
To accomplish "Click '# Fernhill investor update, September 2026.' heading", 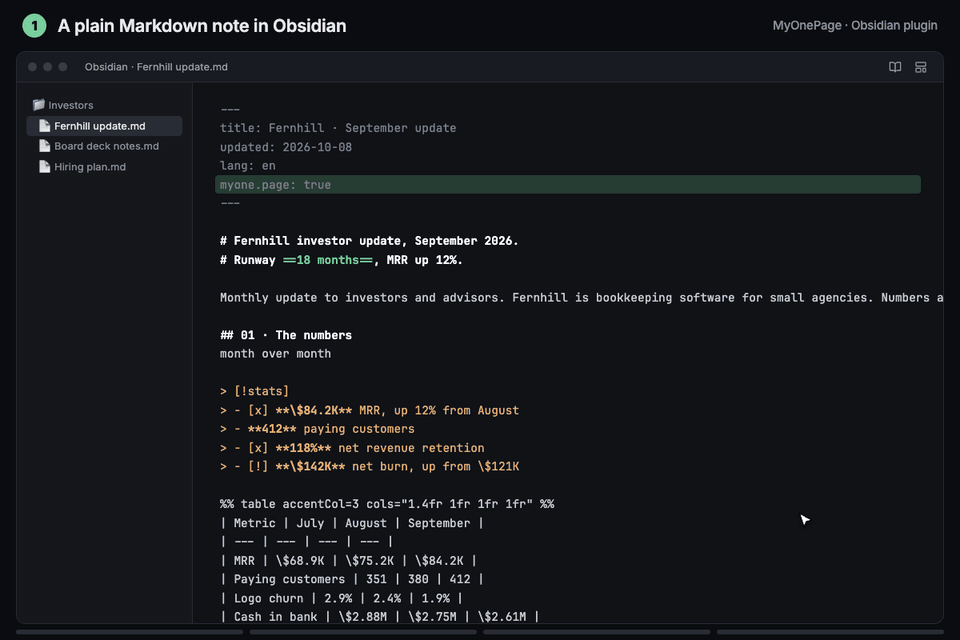I will coord(369,241).
